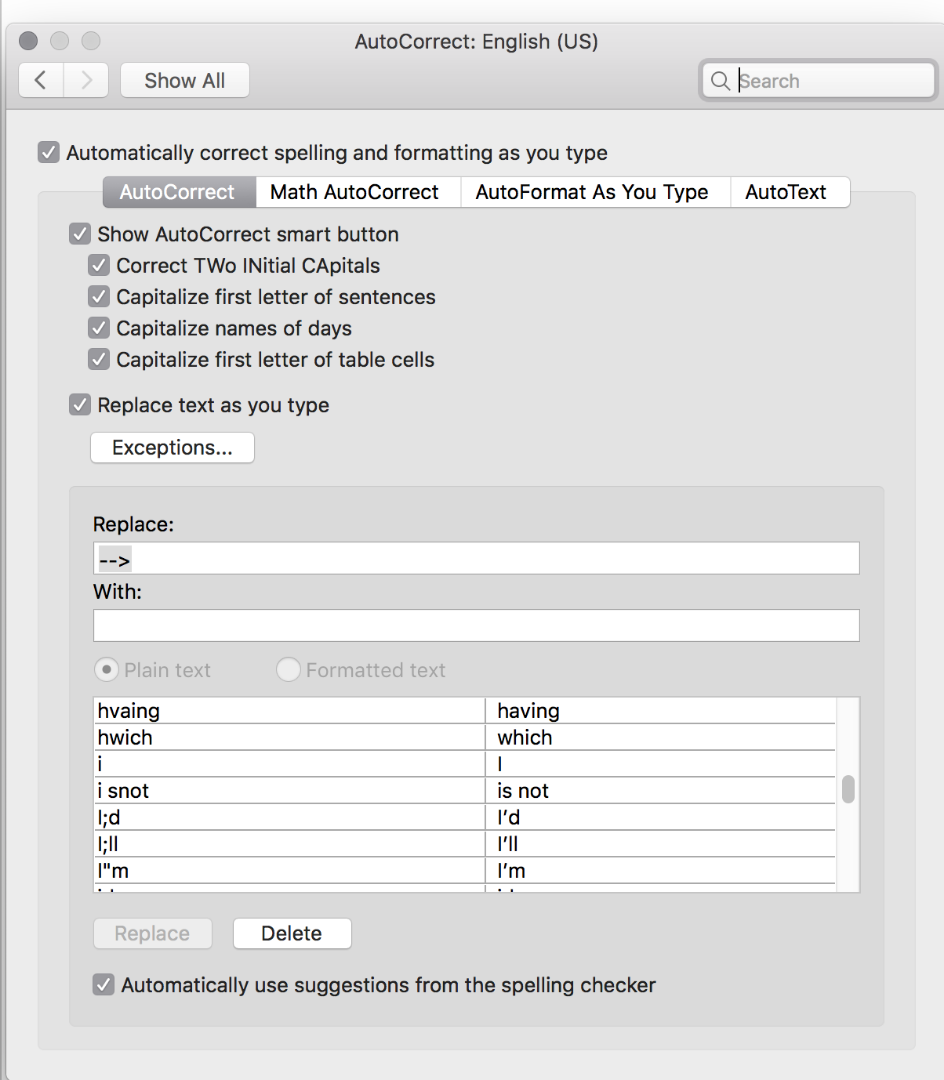Toggle Automatically correct spelling and formatting
The width and height of the screenshot is (944, 1080).
48,153
